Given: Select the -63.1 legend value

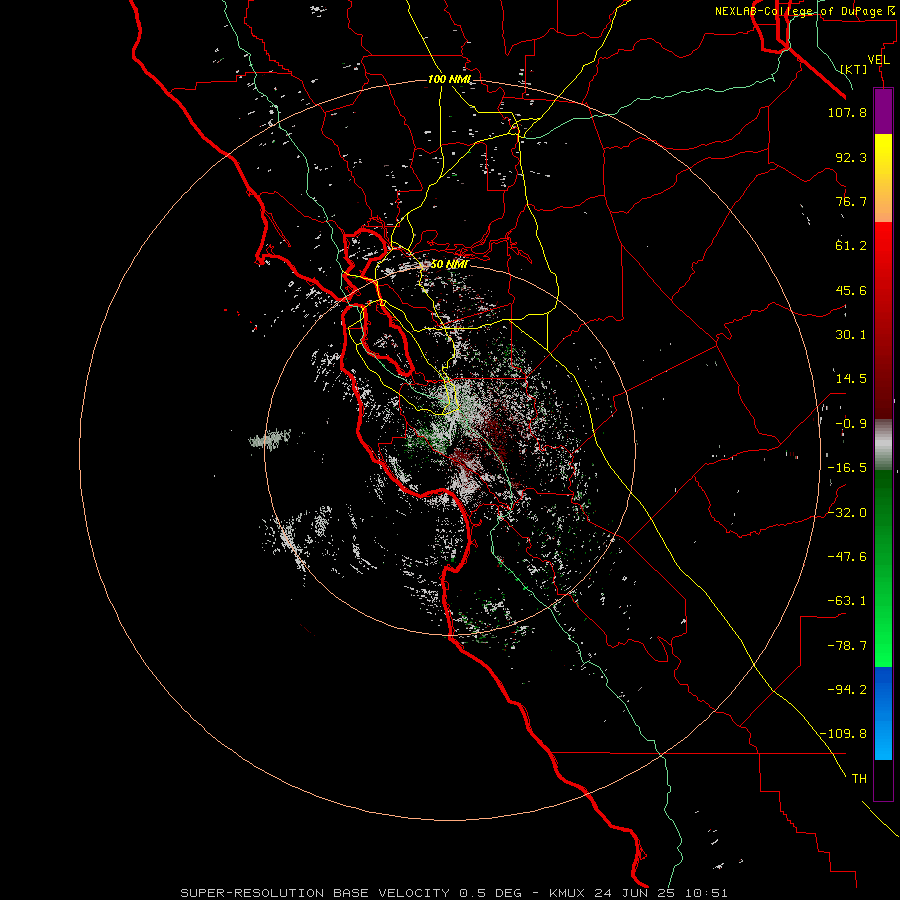Looking at the screenshot, I should (x=847, y=601).
